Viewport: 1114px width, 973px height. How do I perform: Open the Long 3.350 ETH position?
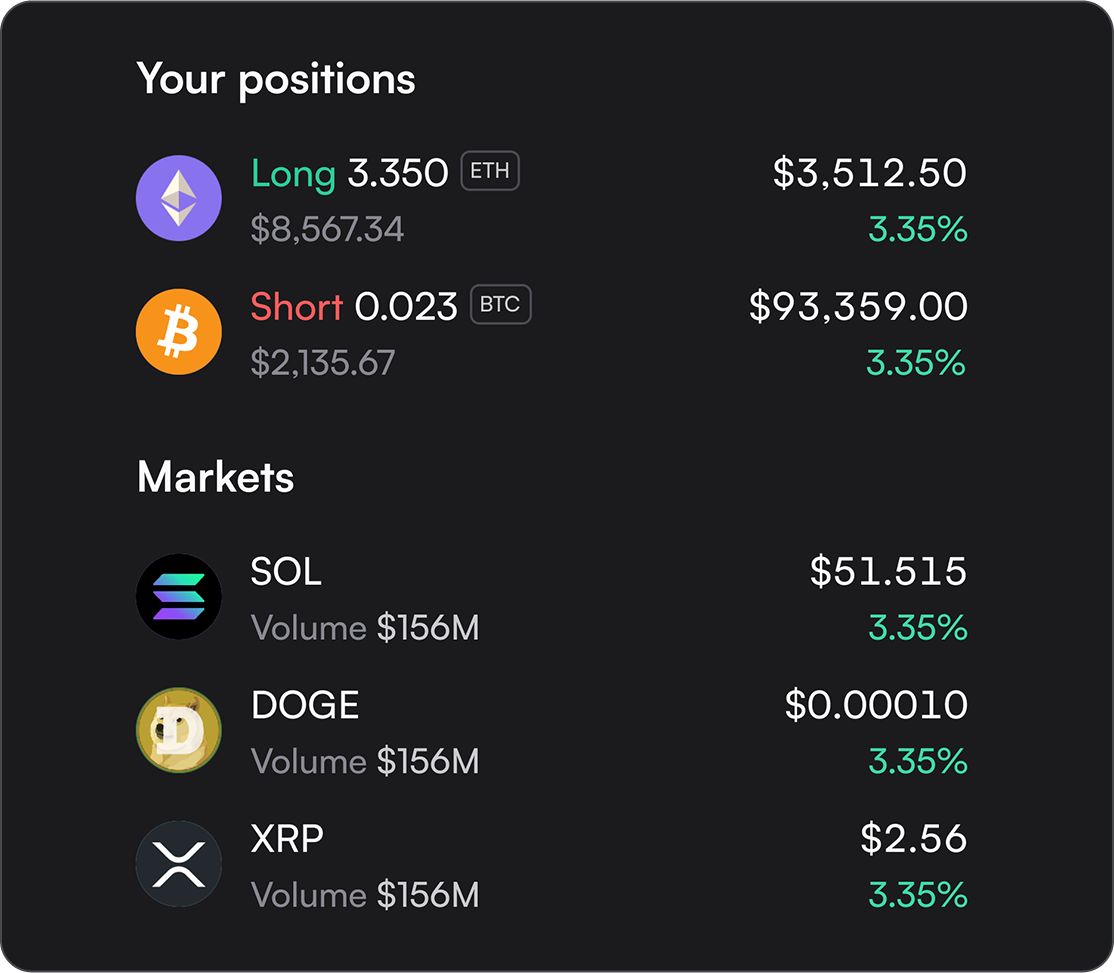(x=551, y=199)
